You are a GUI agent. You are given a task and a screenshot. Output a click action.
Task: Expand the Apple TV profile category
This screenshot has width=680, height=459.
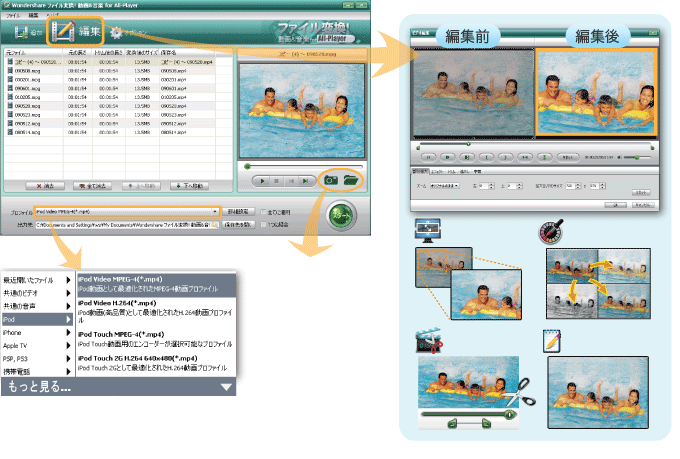pyautogui.click(x=36, y=346)
